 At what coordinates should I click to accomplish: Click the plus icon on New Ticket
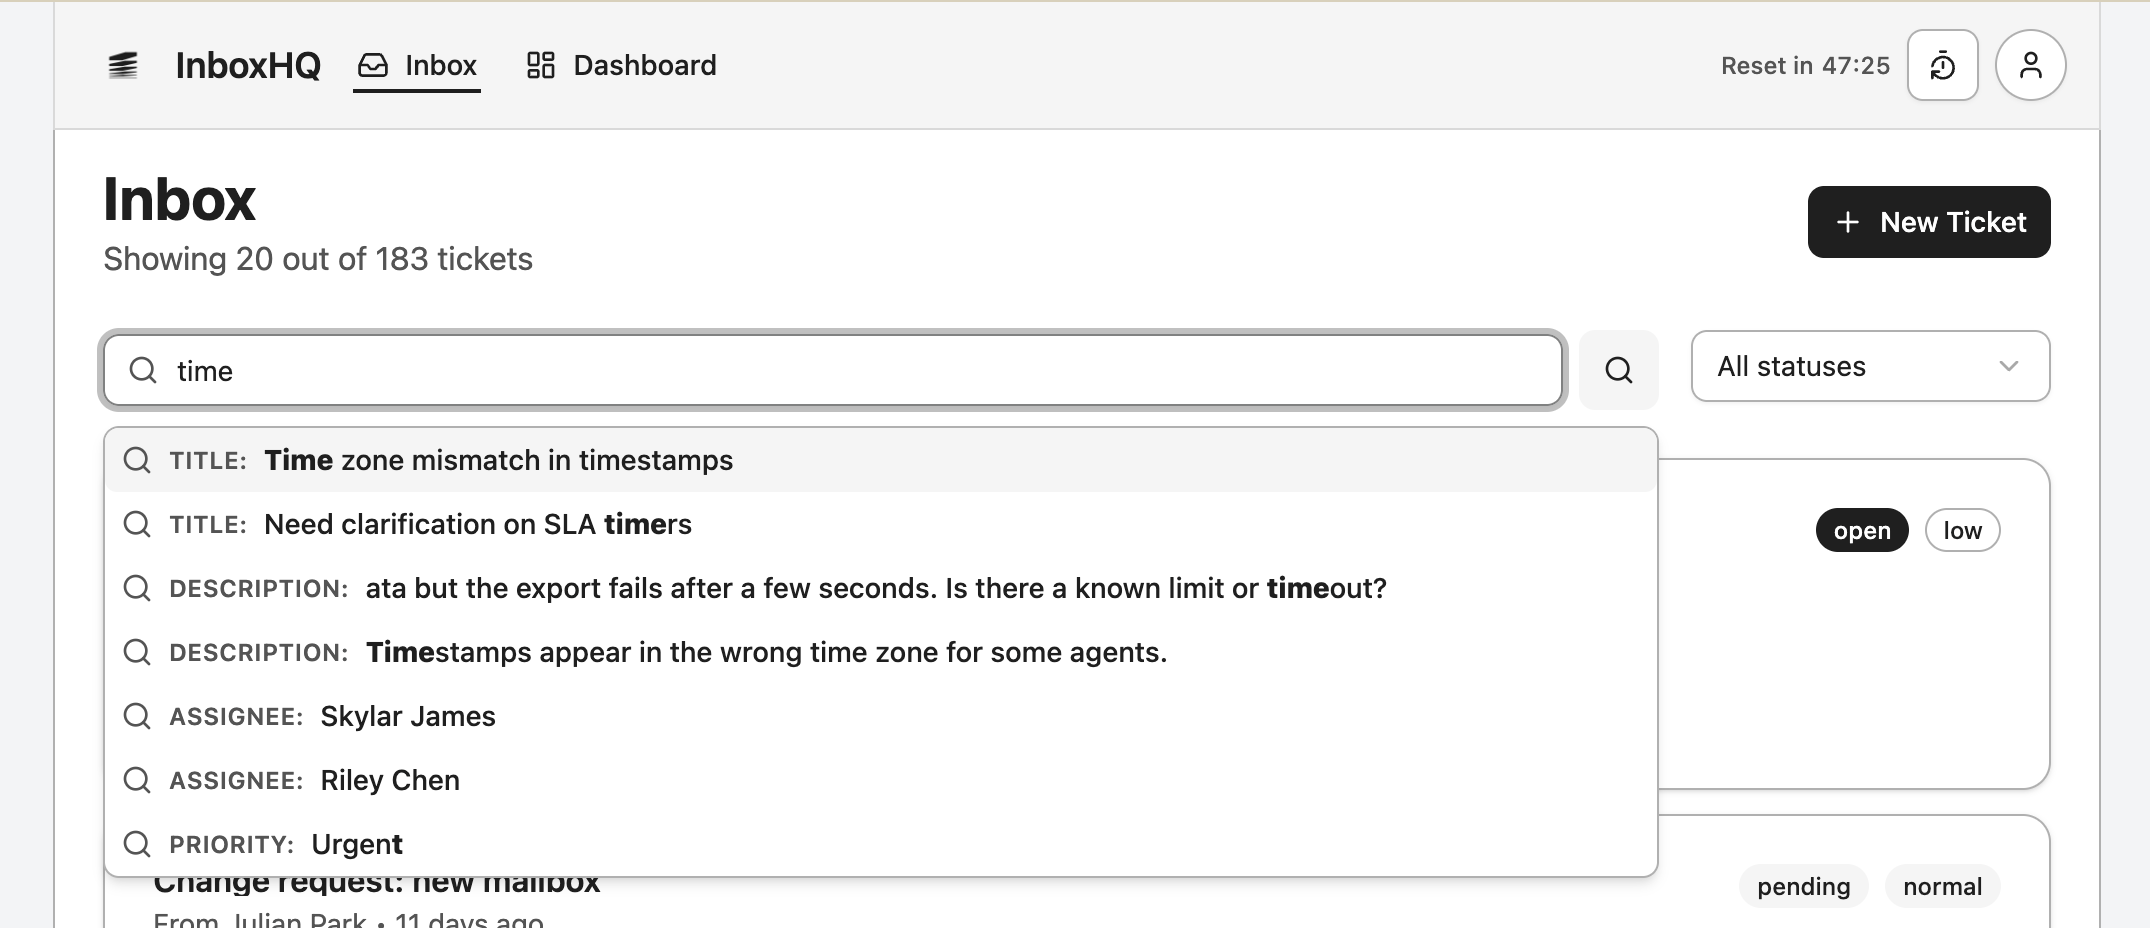click(x=1848, y=222)
